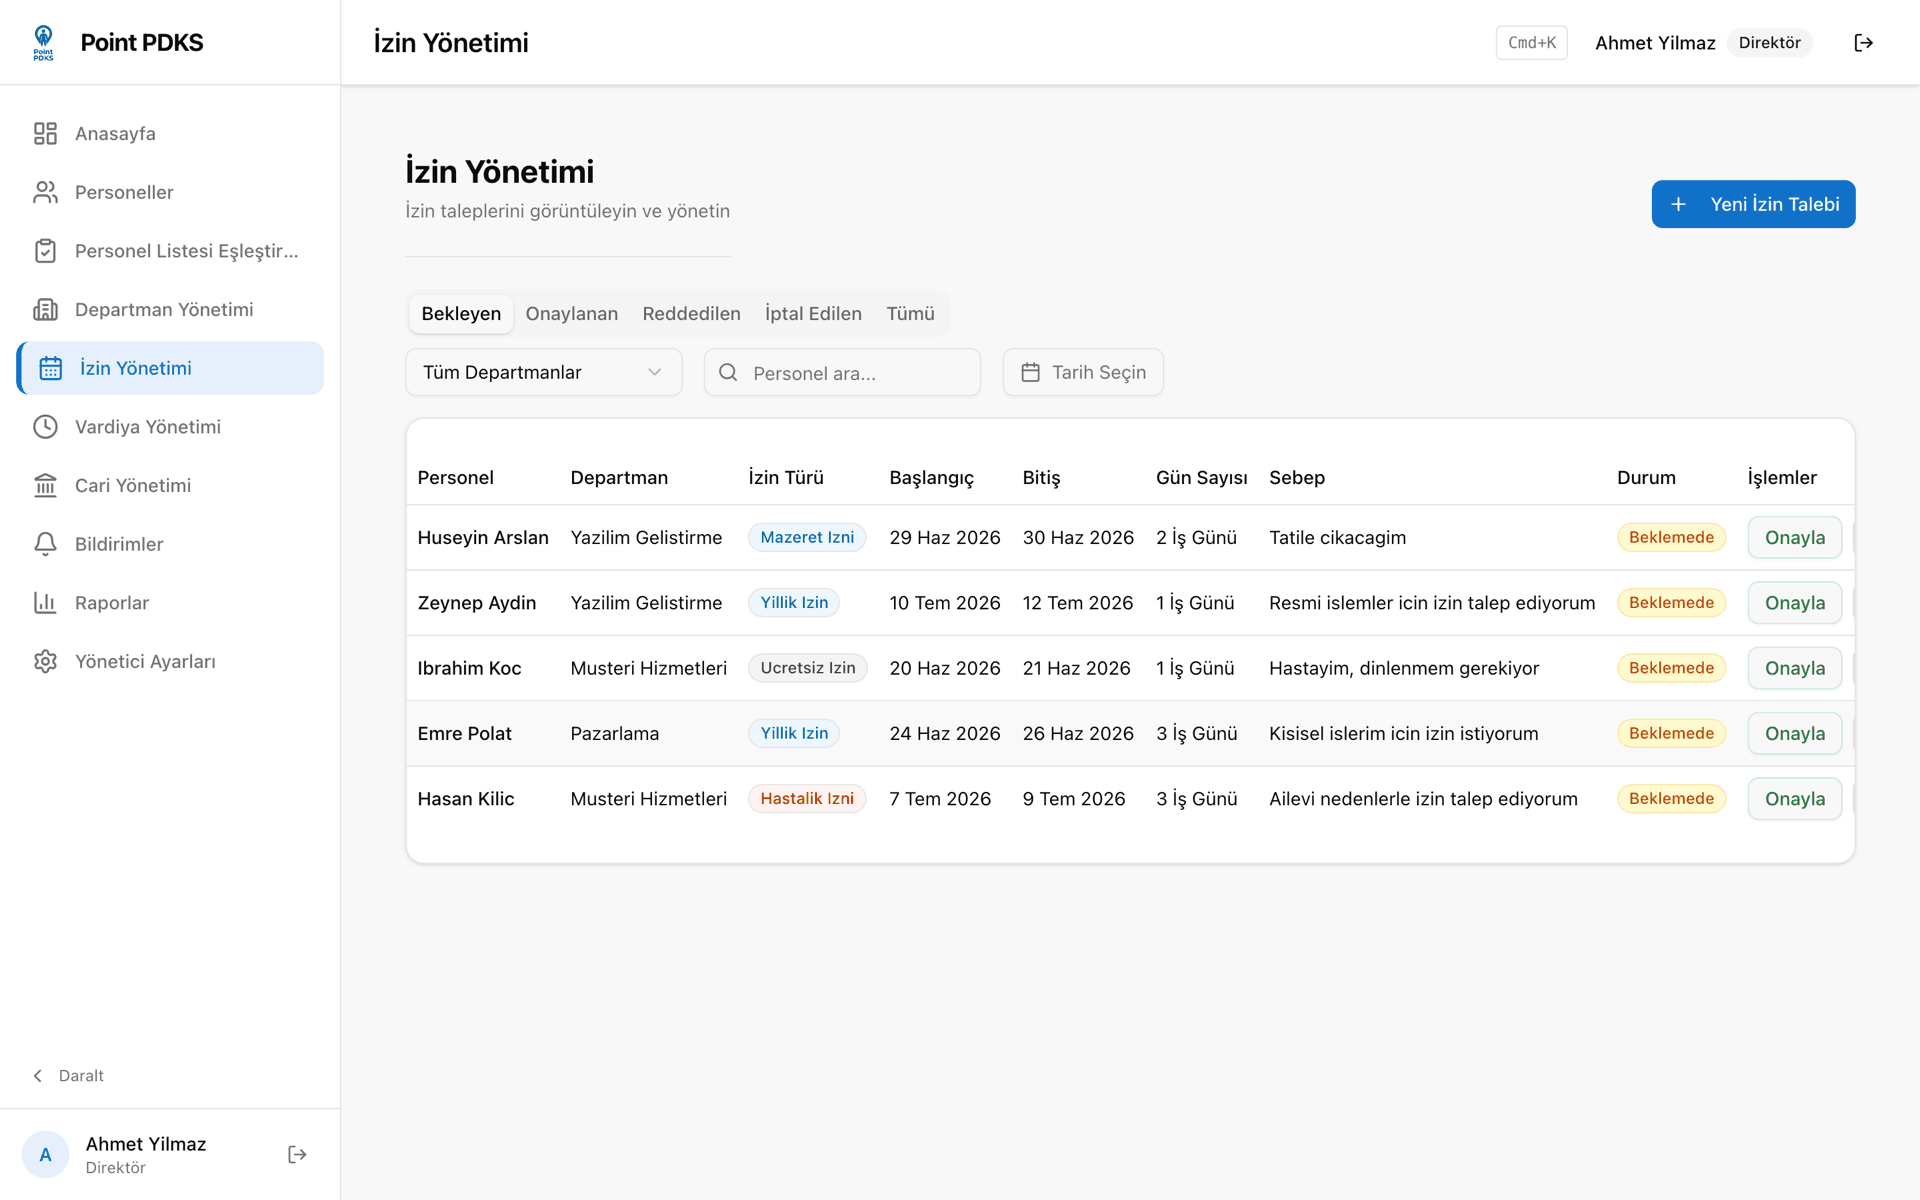Open Vardiya Yönetimi menu item
Screen dimensions: 1920x1200
170,427
